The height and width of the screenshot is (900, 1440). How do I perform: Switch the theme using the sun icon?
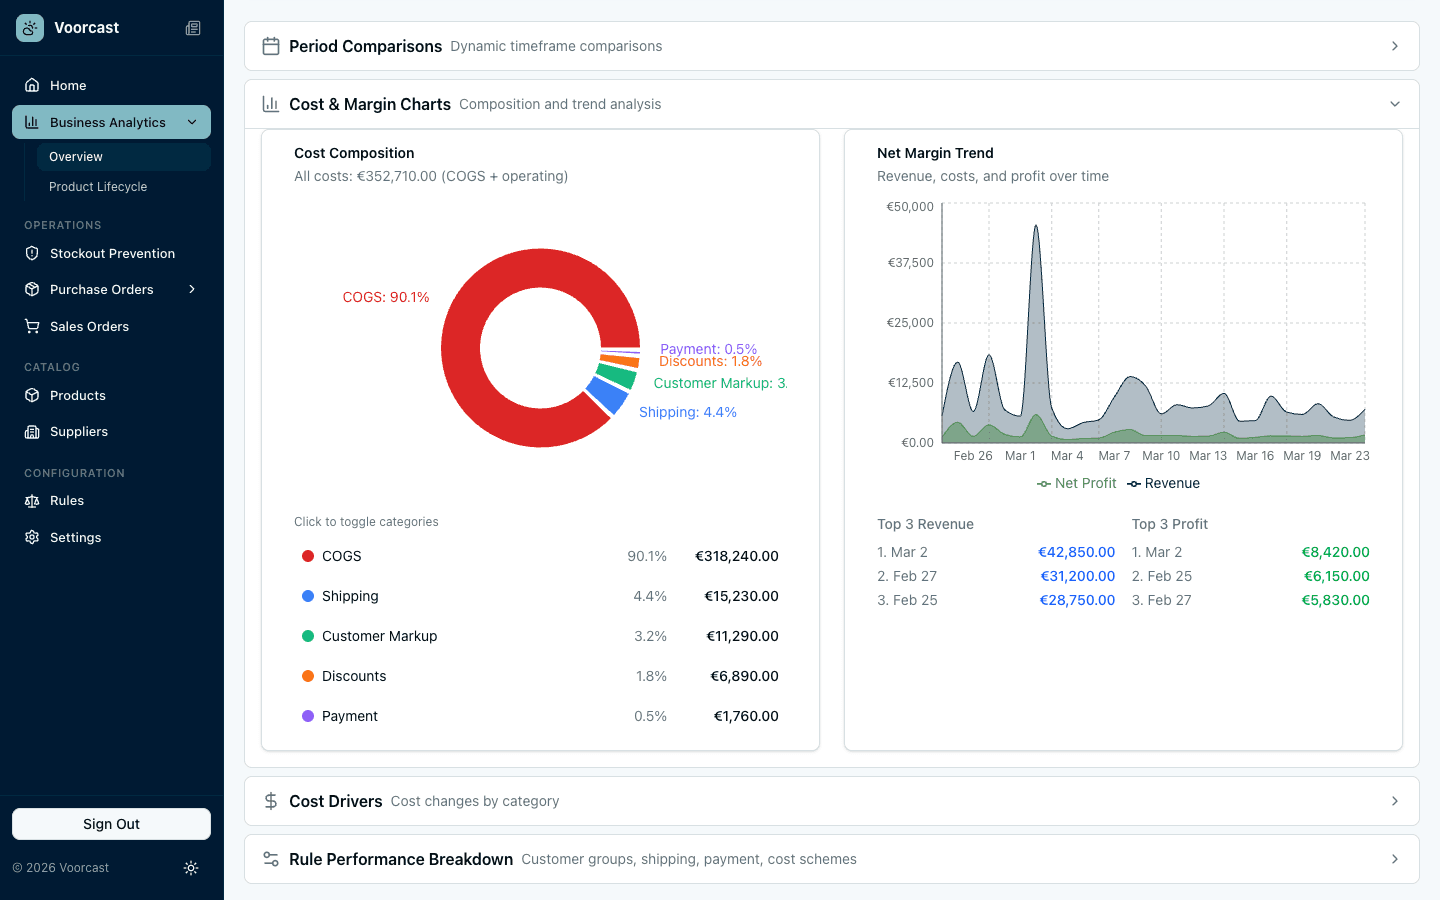pyautogui.click(x=191, y=868)
